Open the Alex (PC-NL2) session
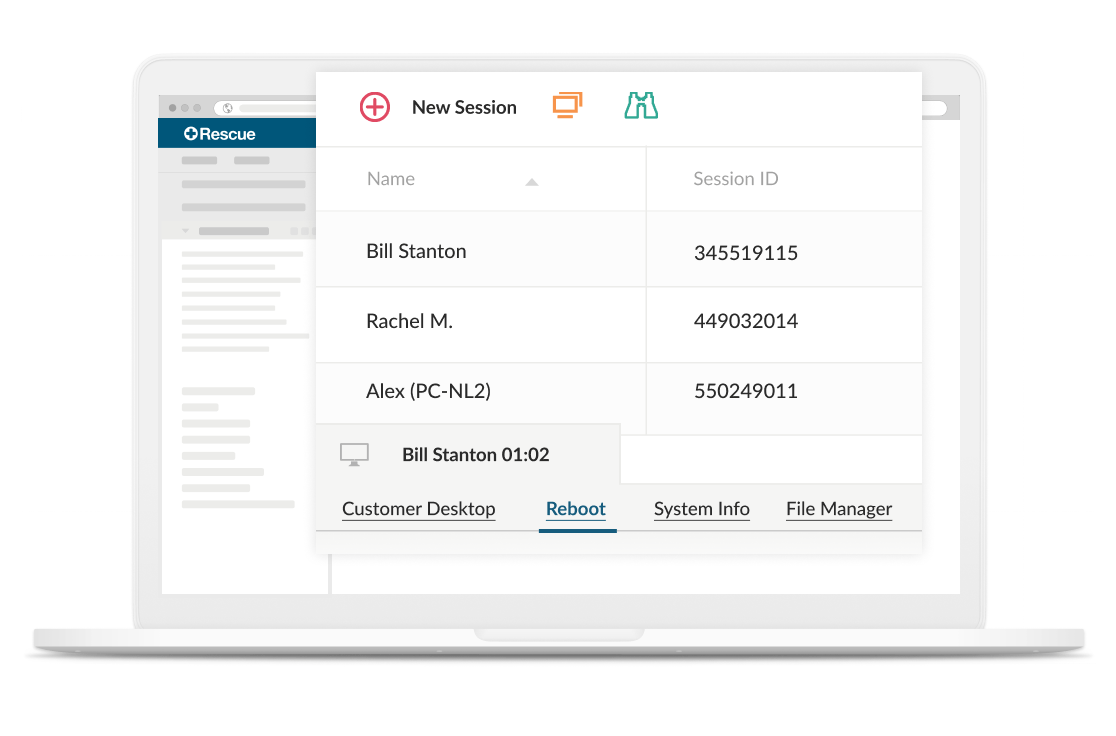Viewport: 1116px width, 736px height. point(428,391)
